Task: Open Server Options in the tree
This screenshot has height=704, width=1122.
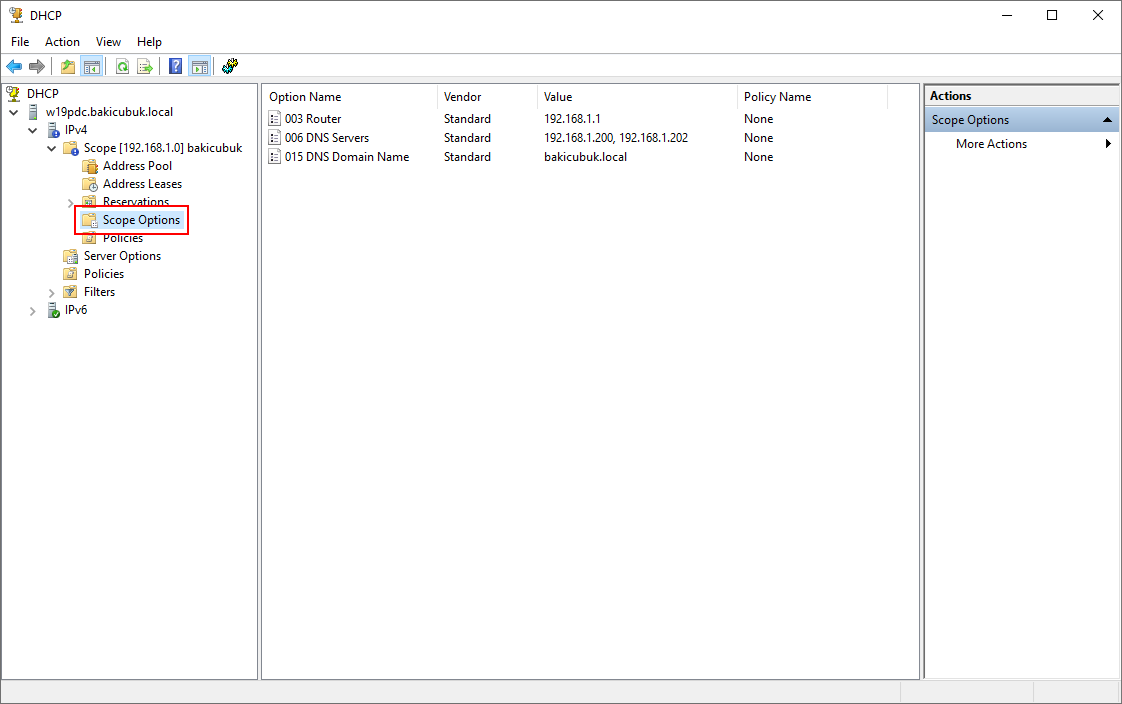Action: [122, 255]
